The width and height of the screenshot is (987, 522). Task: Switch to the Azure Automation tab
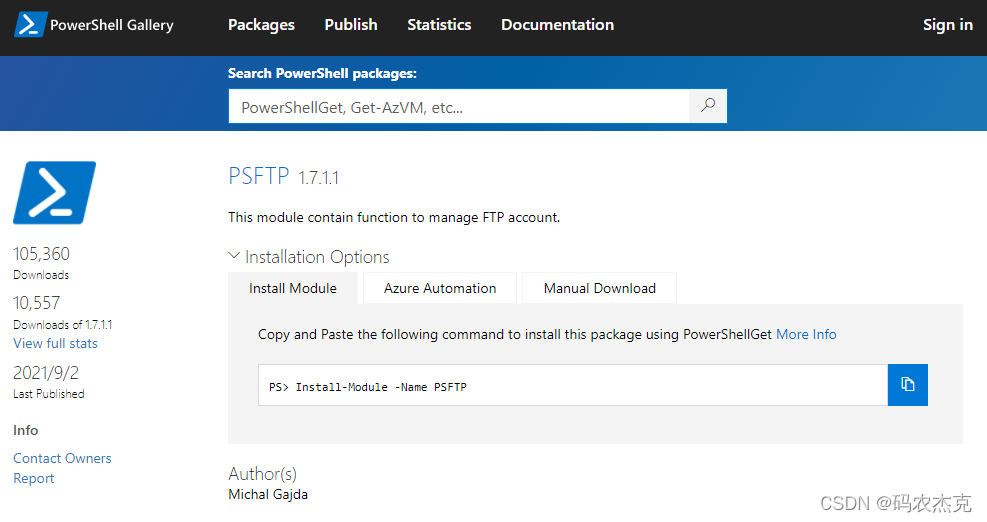tap(440, 288)
